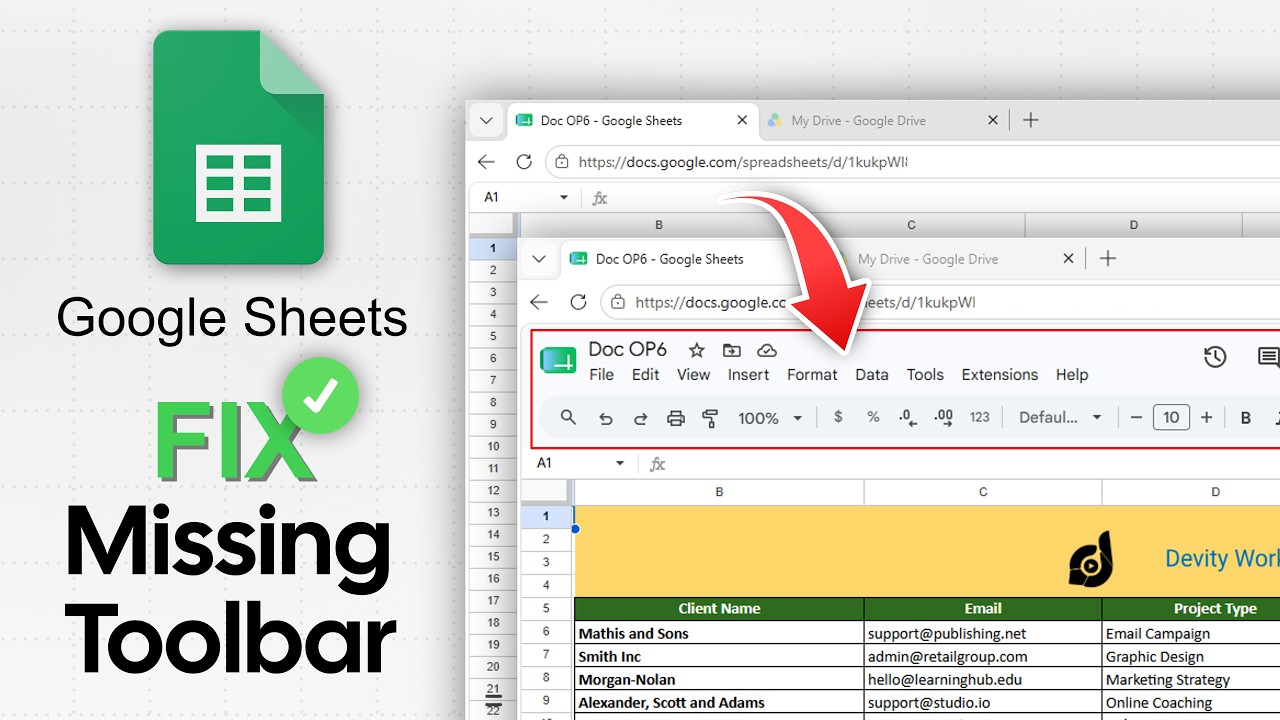Open the Data menu
Screen dimensions: 1280x720
[872, 374]
